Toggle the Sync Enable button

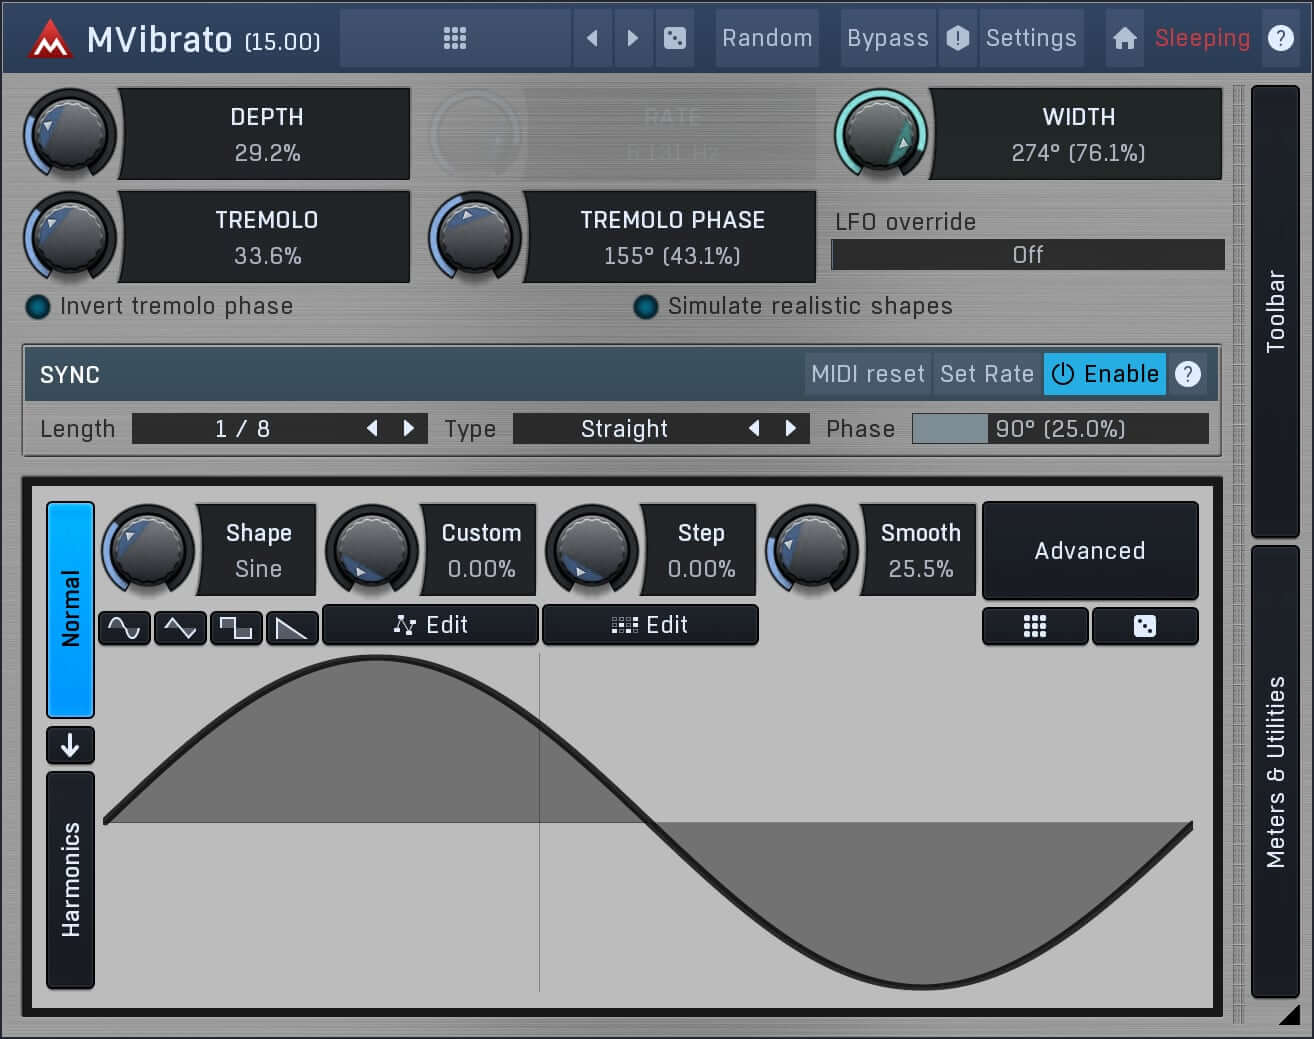(1105, 374)
